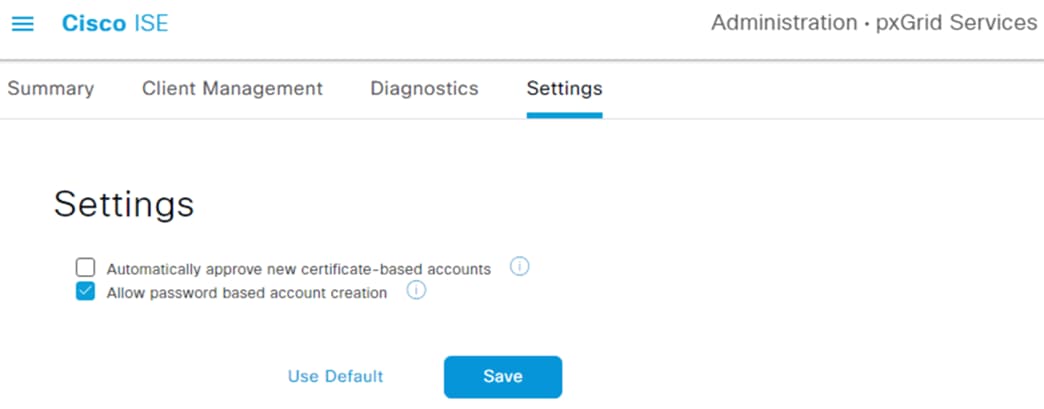
Task: Click the Cisco ISE logo
Action: [x=115, y=24]
